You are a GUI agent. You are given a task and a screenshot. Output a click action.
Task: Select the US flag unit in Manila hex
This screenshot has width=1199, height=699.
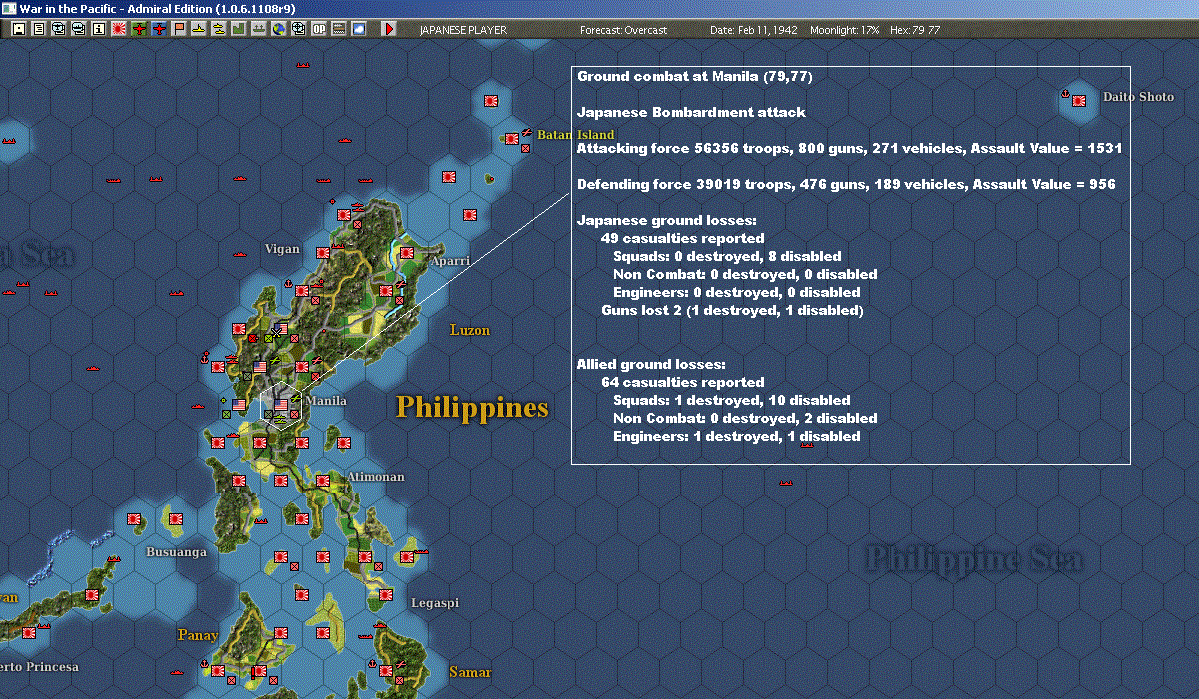coord(281,405)
